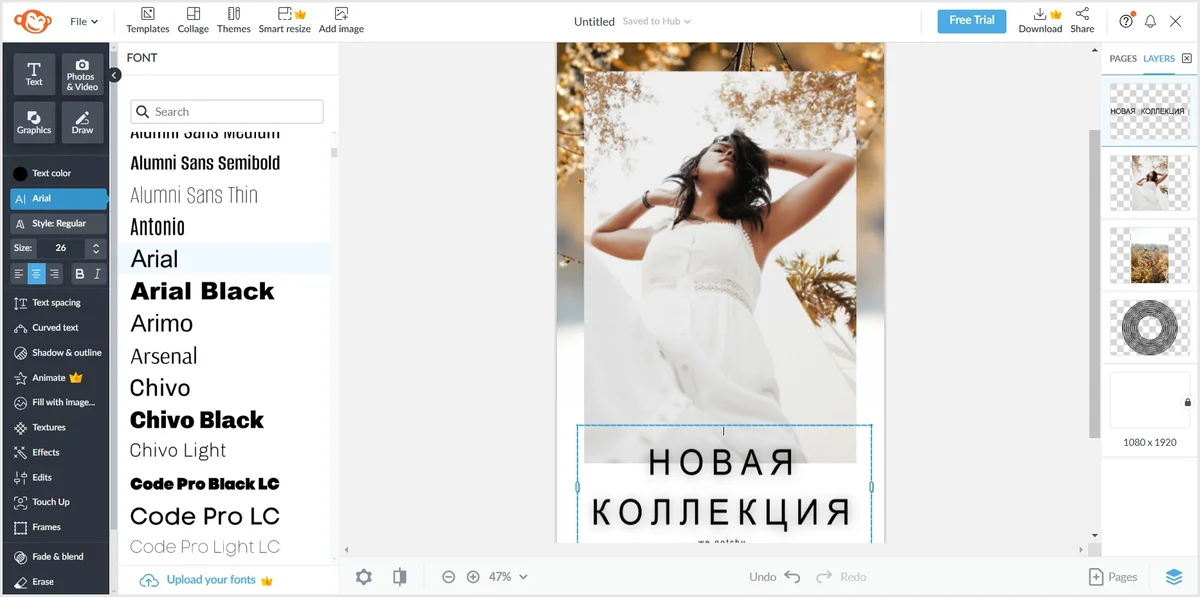Open the Collage tool

(x=193, y=20)
